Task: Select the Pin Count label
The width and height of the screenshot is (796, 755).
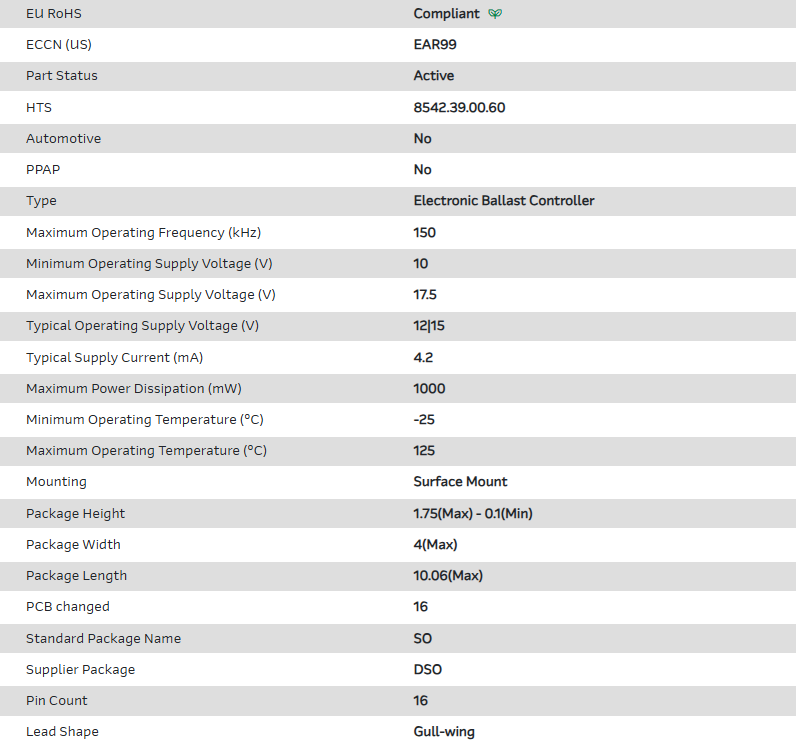Action: coord(57,701)
